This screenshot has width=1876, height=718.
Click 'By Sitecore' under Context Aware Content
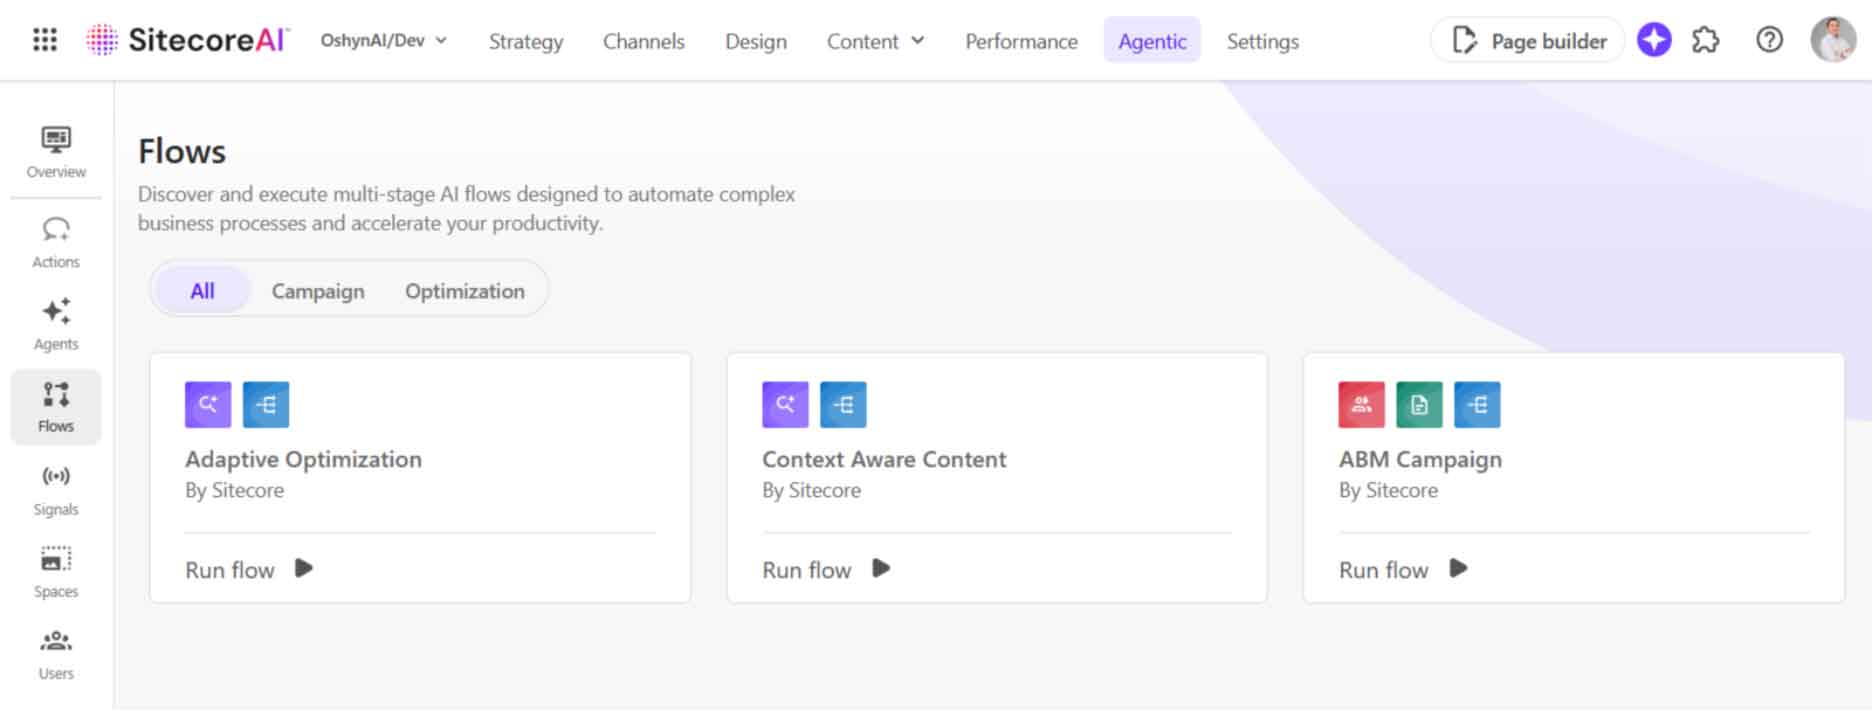click(x=811, y=491)
